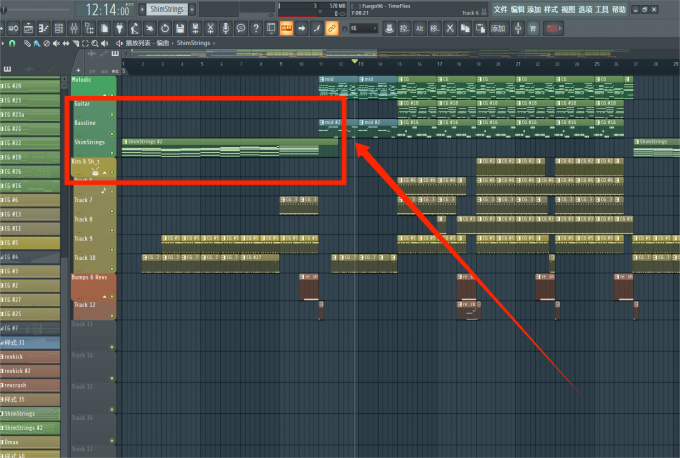The image size is (680, 458).
Task: Open the 工具 (Tools) menu
Action: pos(601,9)
